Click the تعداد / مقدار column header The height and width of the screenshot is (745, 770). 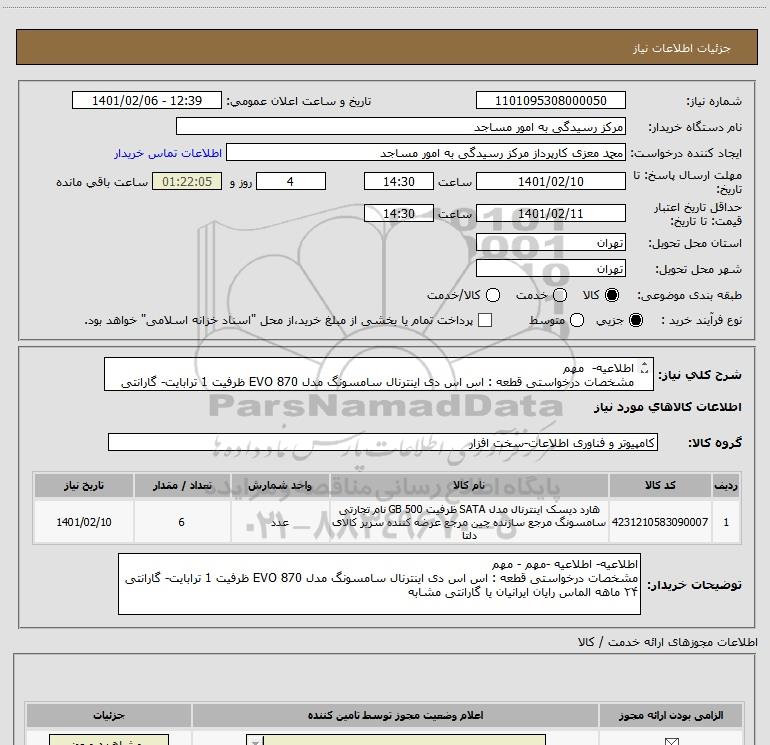tap(182, 485)
